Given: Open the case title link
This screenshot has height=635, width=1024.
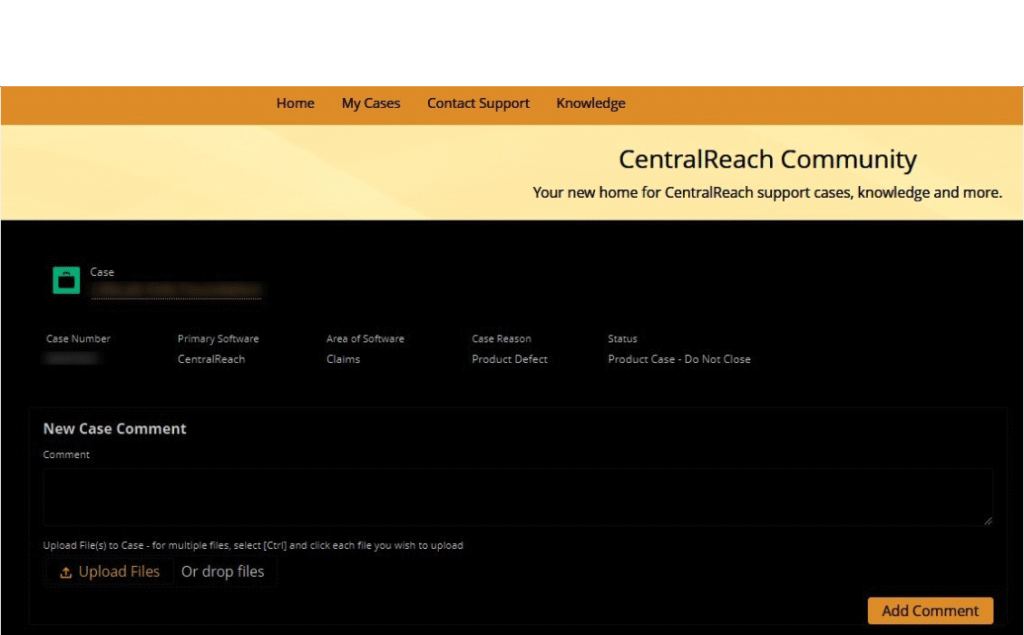Looking at the screenshot, I should tap(176, 289).
